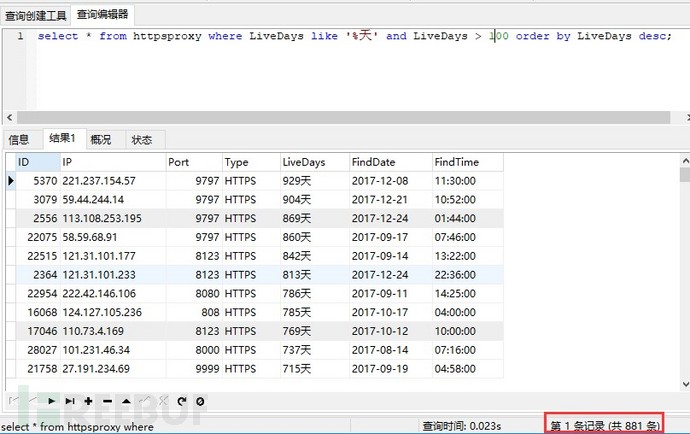Jump to last record button
Viewport: 690px width, 434px height.
click(x=70, y=401)
